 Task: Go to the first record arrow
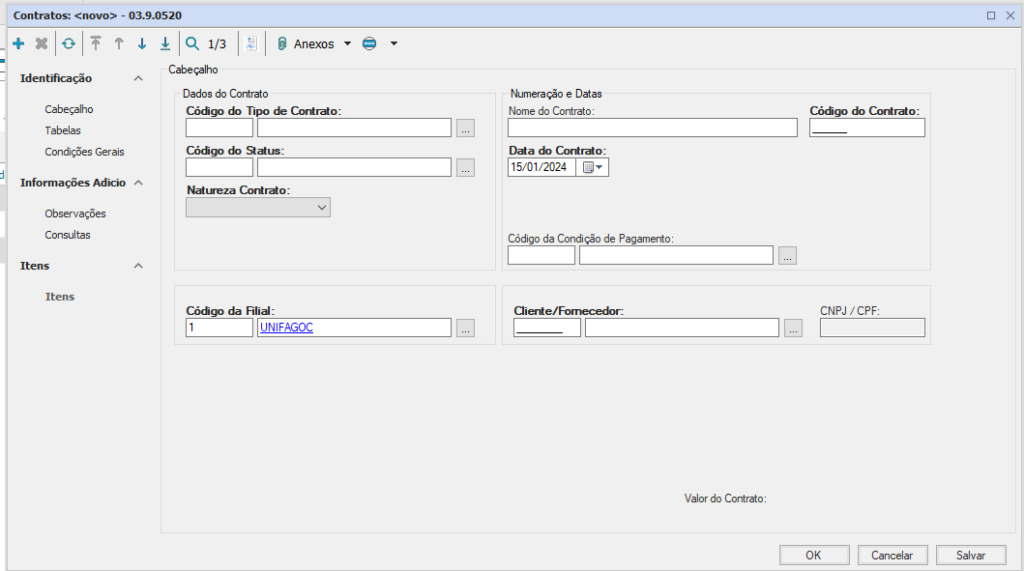click(x=96, y=44)
